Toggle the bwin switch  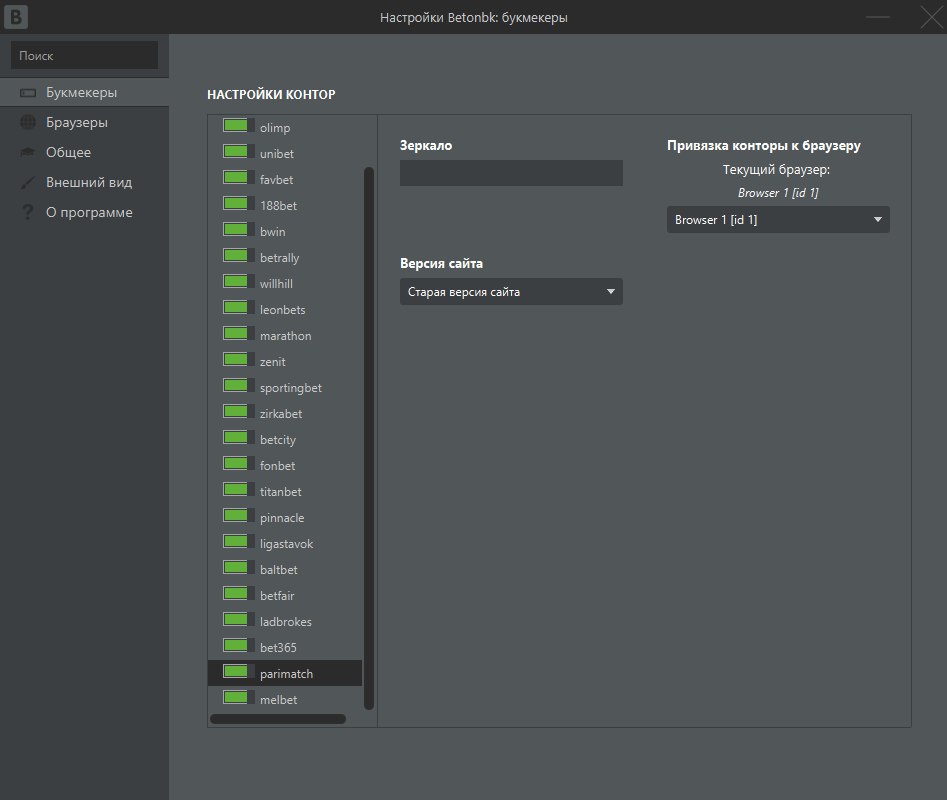(238, 229)
